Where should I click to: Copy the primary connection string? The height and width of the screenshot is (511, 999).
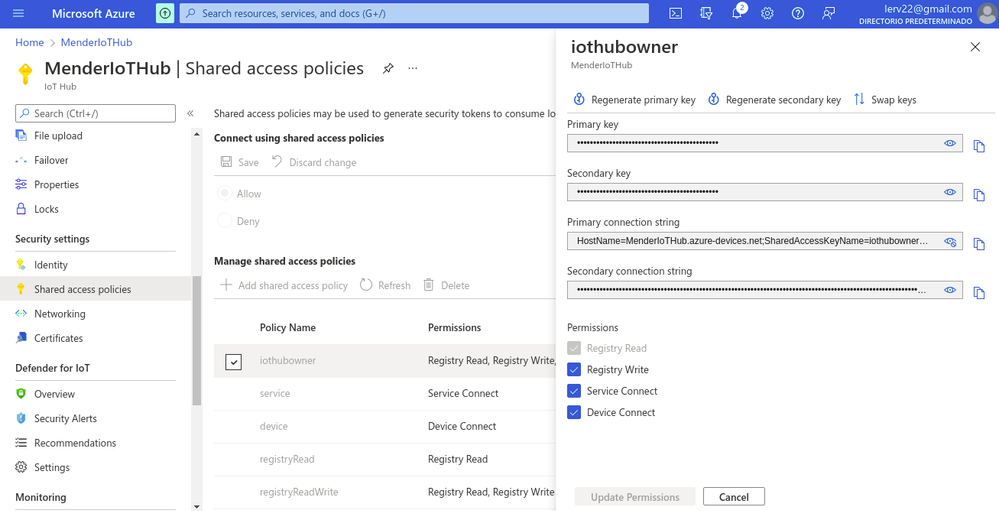[x=979, y=244]
